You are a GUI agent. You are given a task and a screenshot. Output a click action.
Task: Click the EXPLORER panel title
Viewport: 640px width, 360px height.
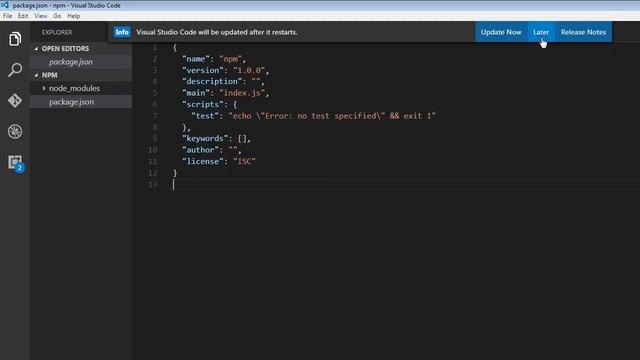[x=57, y=32]
